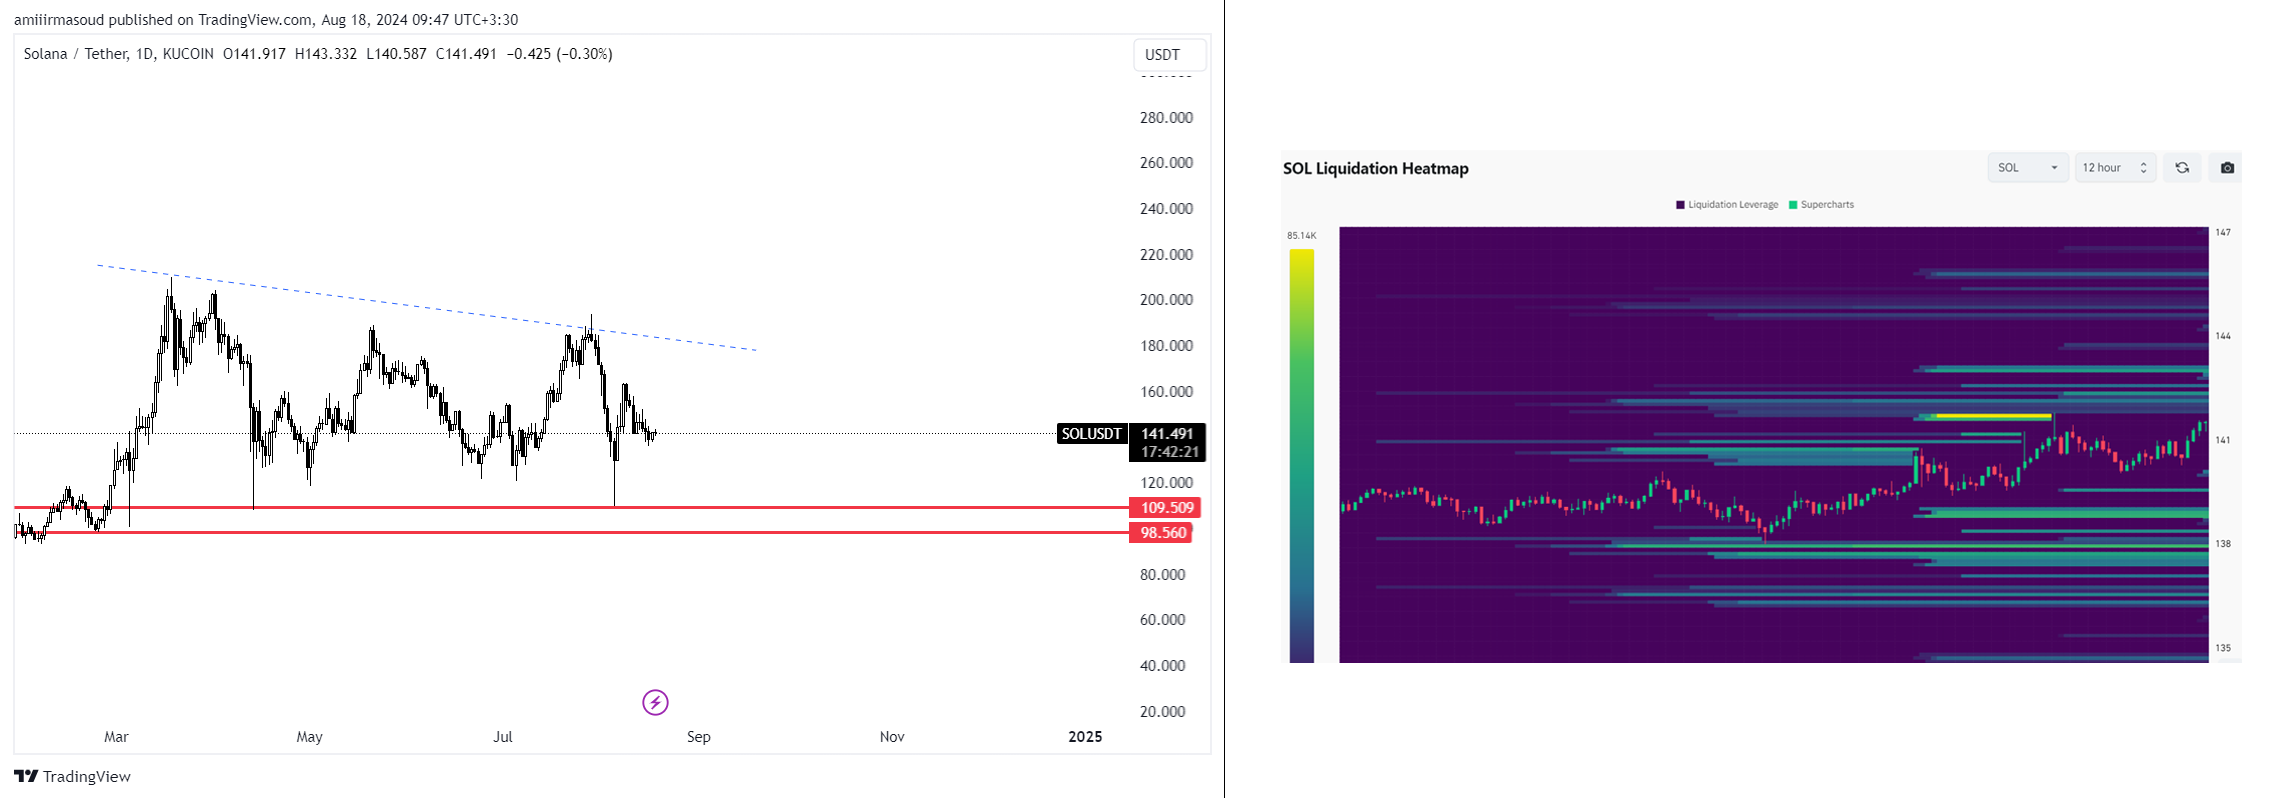Click the dashed blue descending trendline
This screenshot has width=2294, height=798.
(427, 308)
